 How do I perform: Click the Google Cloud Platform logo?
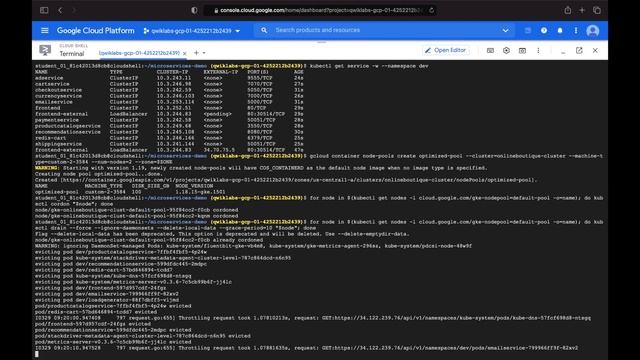(96, 31)
